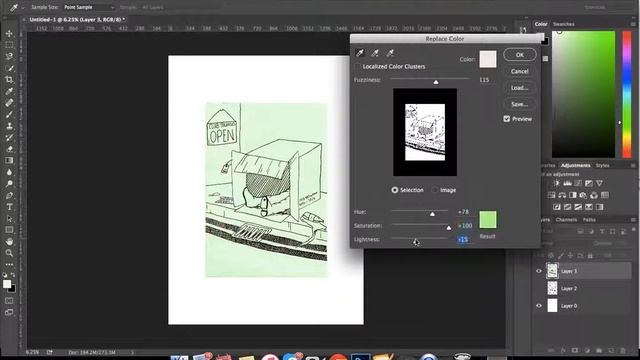The image size is (640, 360).
Task: Select the Type tool
Action: (x=9, y=207)
